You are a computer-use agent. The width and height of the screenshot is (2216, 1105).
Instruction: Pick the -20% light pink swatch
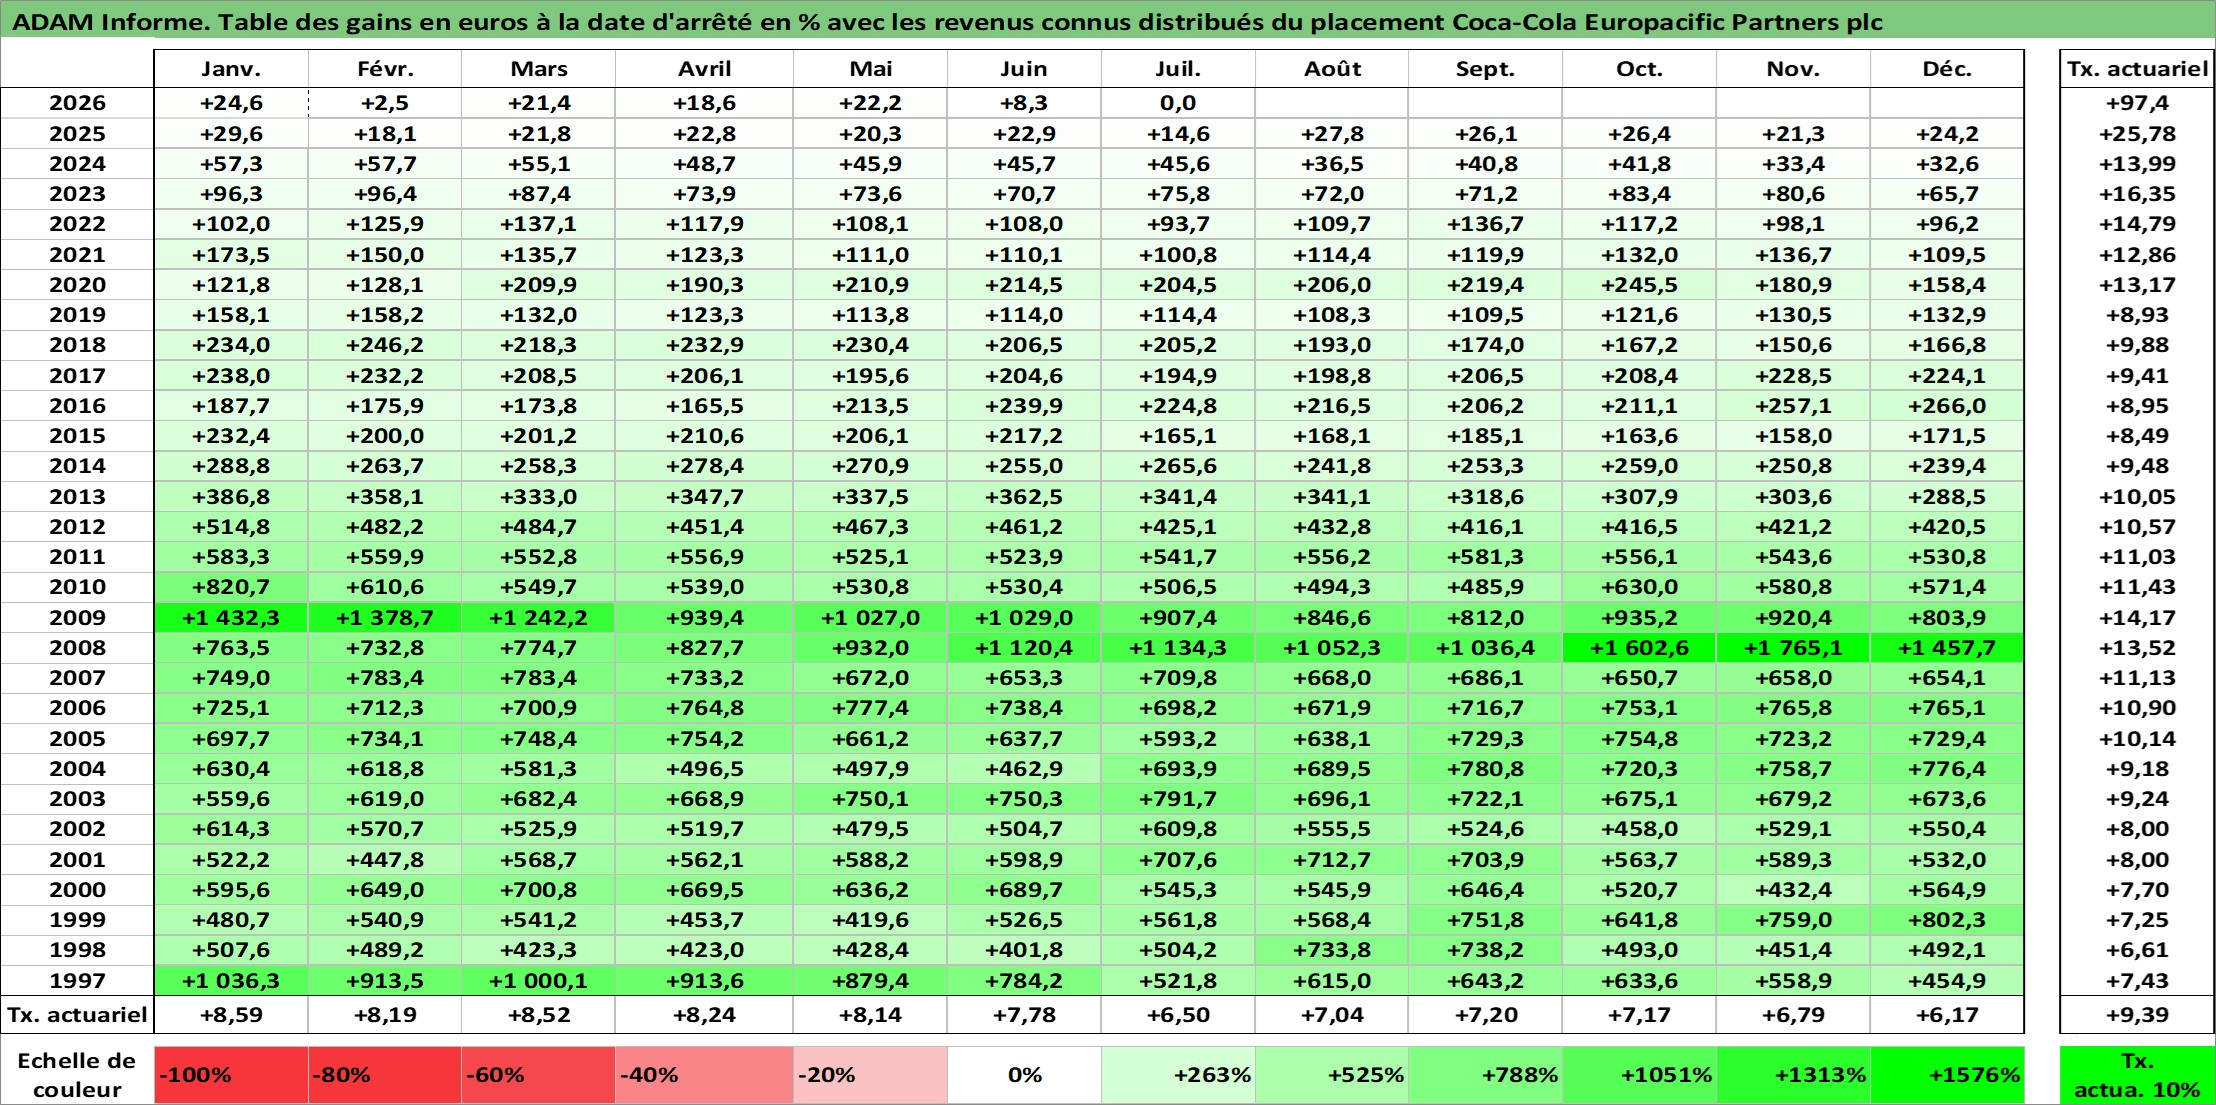click(x=871, y=1075)
